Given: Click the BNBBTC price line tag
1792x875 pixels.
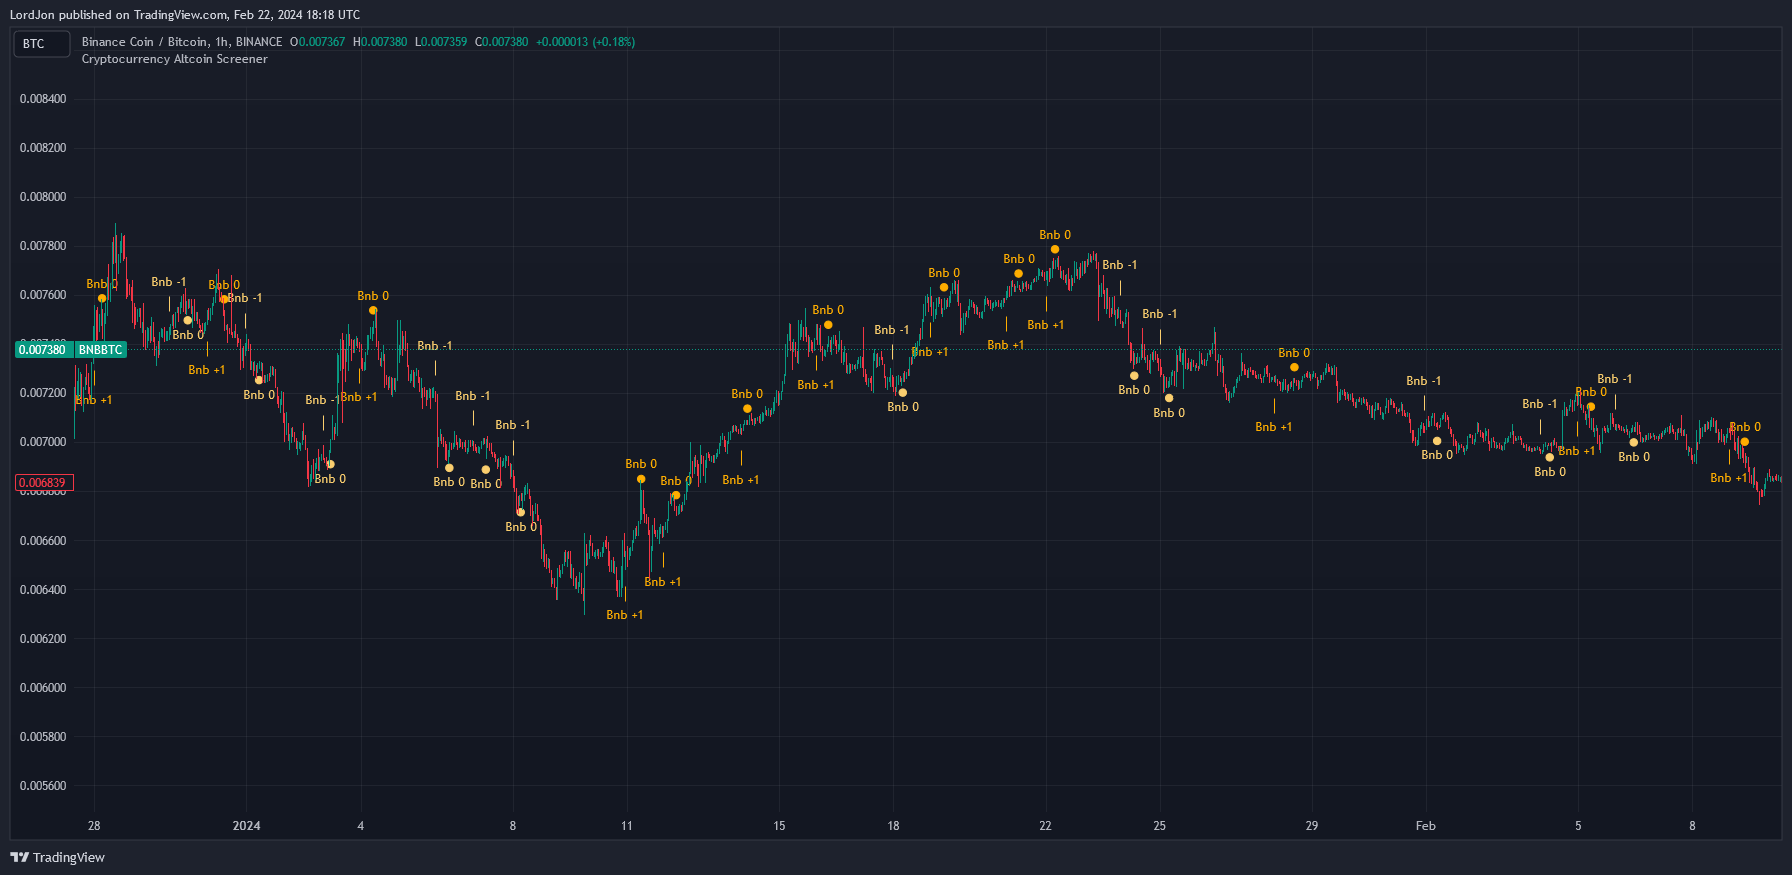Looking at the screenshot, I should point(101,350).
